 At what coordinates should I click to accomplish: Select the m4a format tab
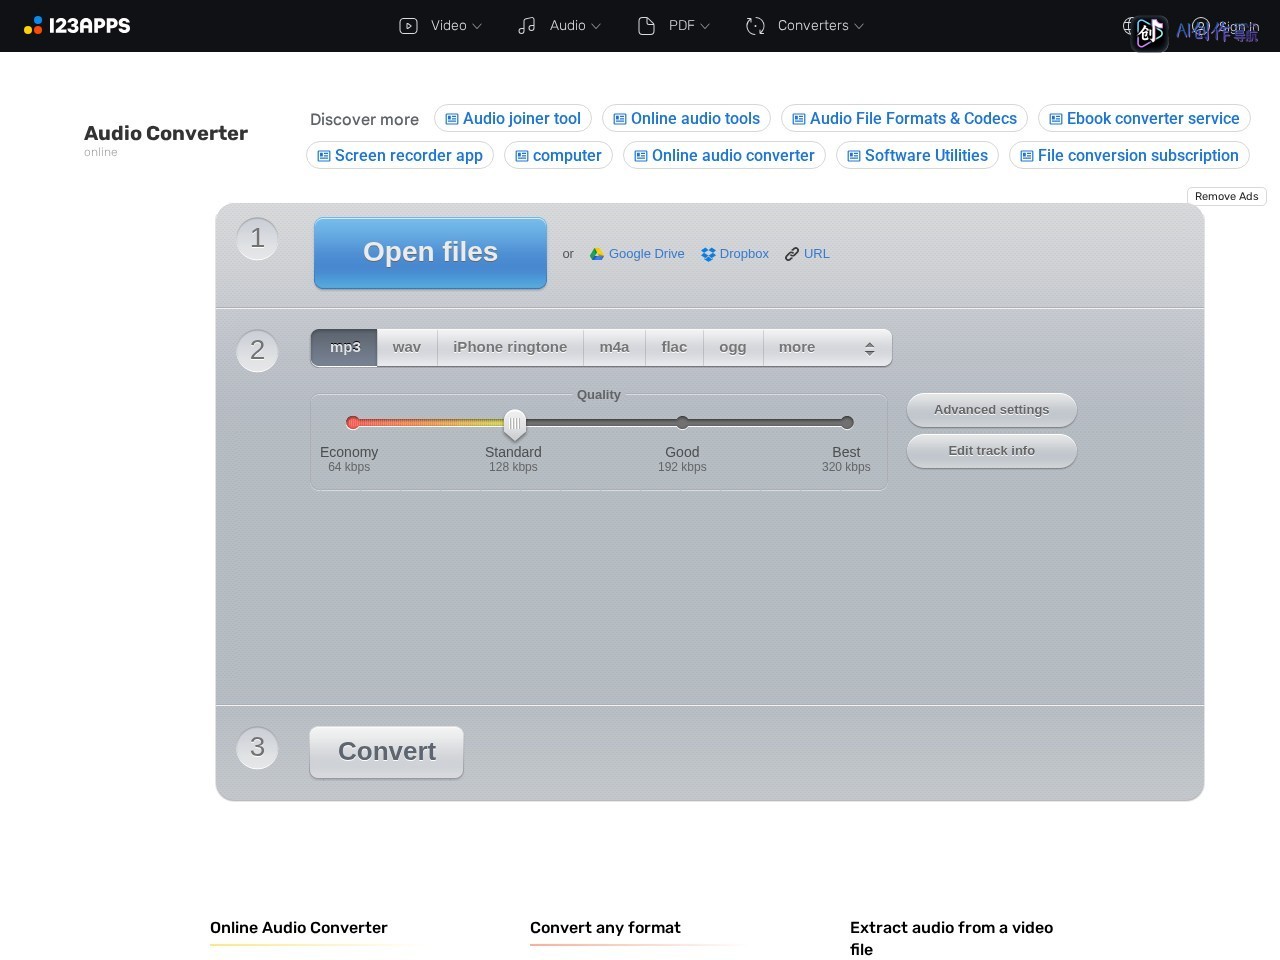pyautogui.click(x=614, y=347)
